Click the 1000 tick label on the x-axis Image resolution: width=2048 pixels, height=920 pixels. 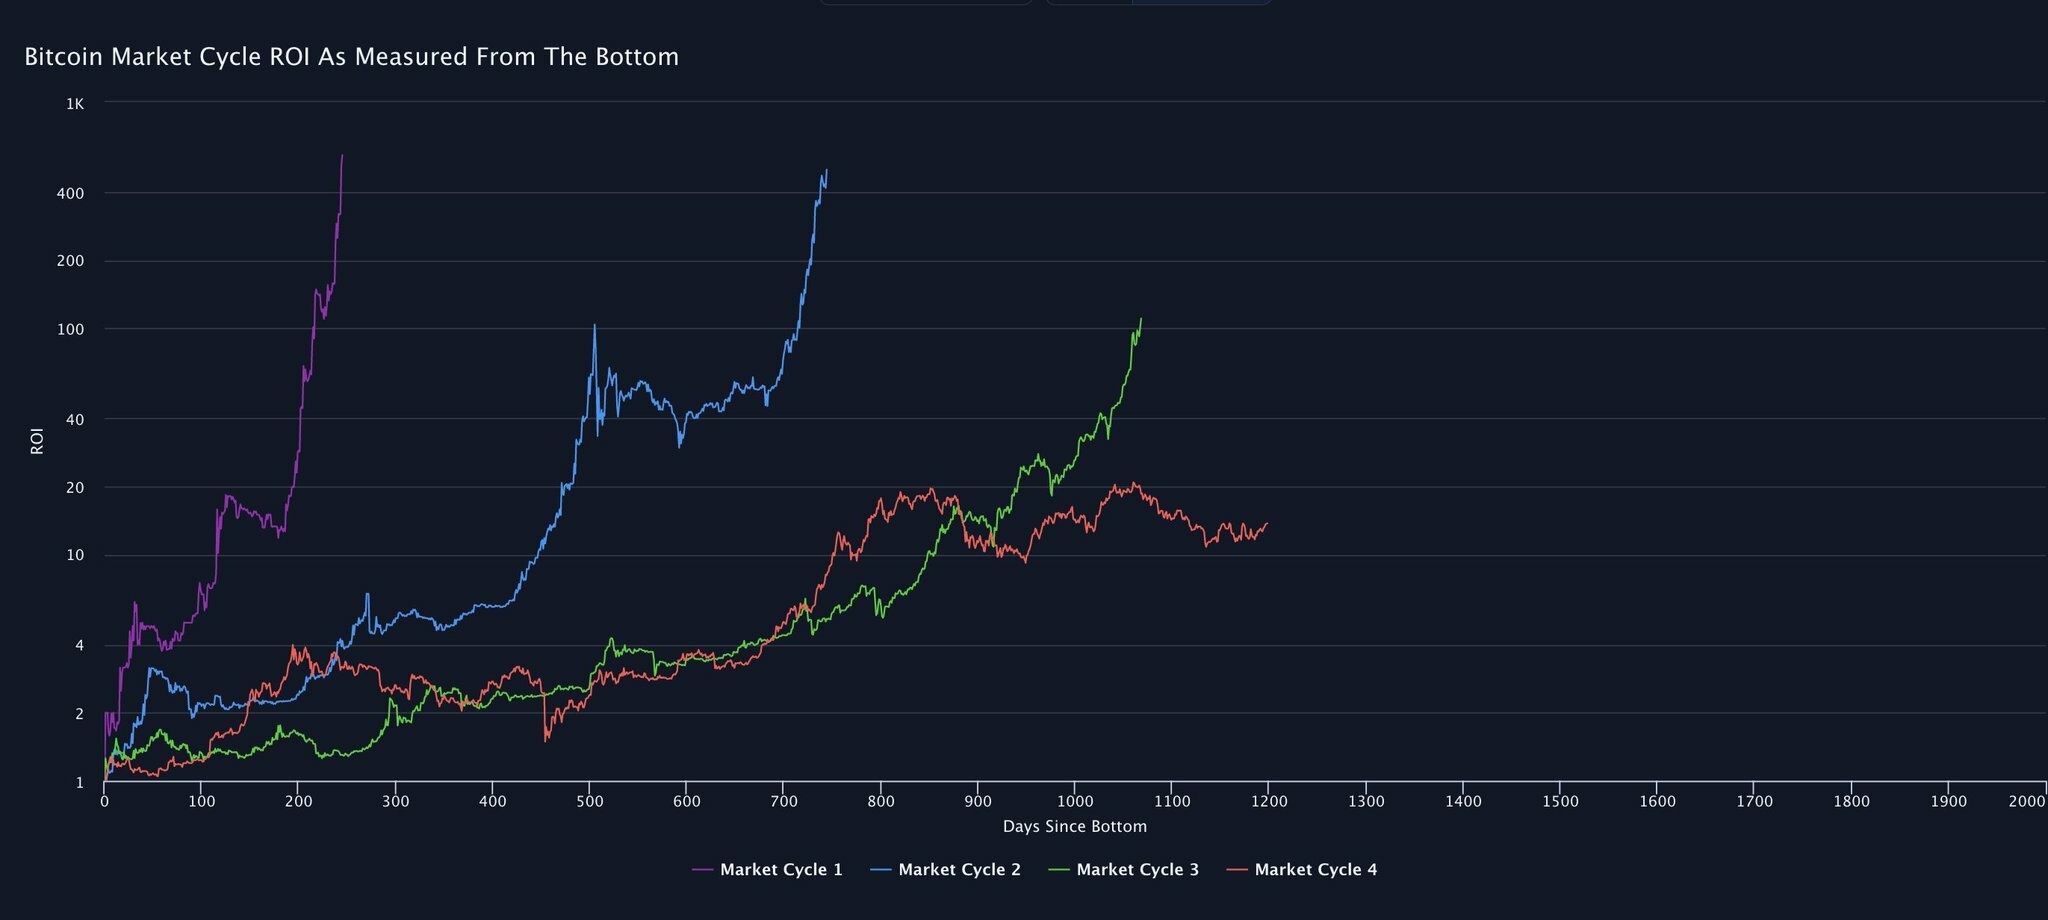[x=1074, y=801]
